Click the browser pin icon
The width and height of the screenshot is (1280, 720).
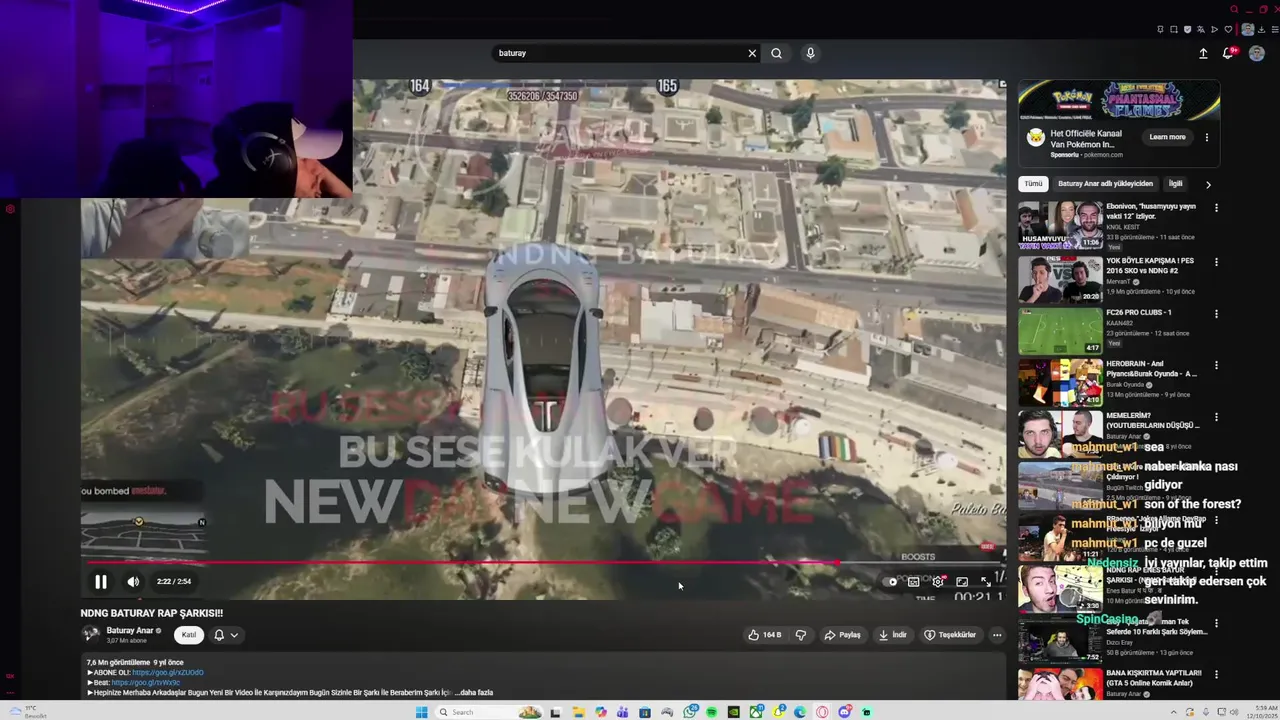click(x=1160, y=29)
